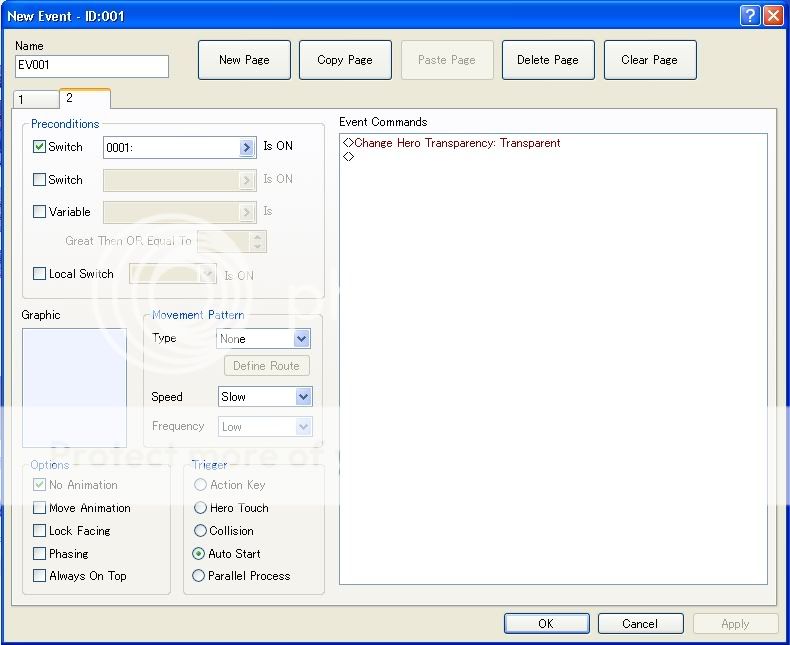Open the movement Speed dropdown
Viewport: 790px width, 645px height.
(304, 397)
